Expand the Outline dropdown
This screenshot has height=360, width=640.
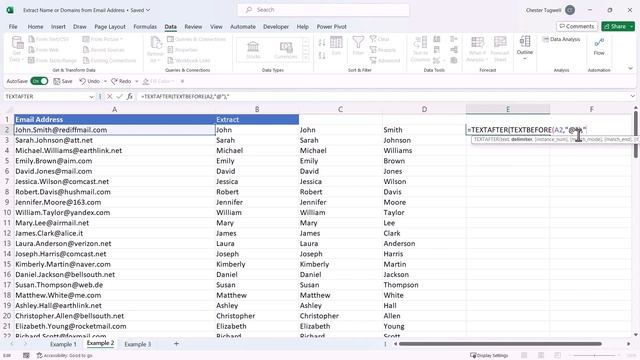(x=525, y=59)
